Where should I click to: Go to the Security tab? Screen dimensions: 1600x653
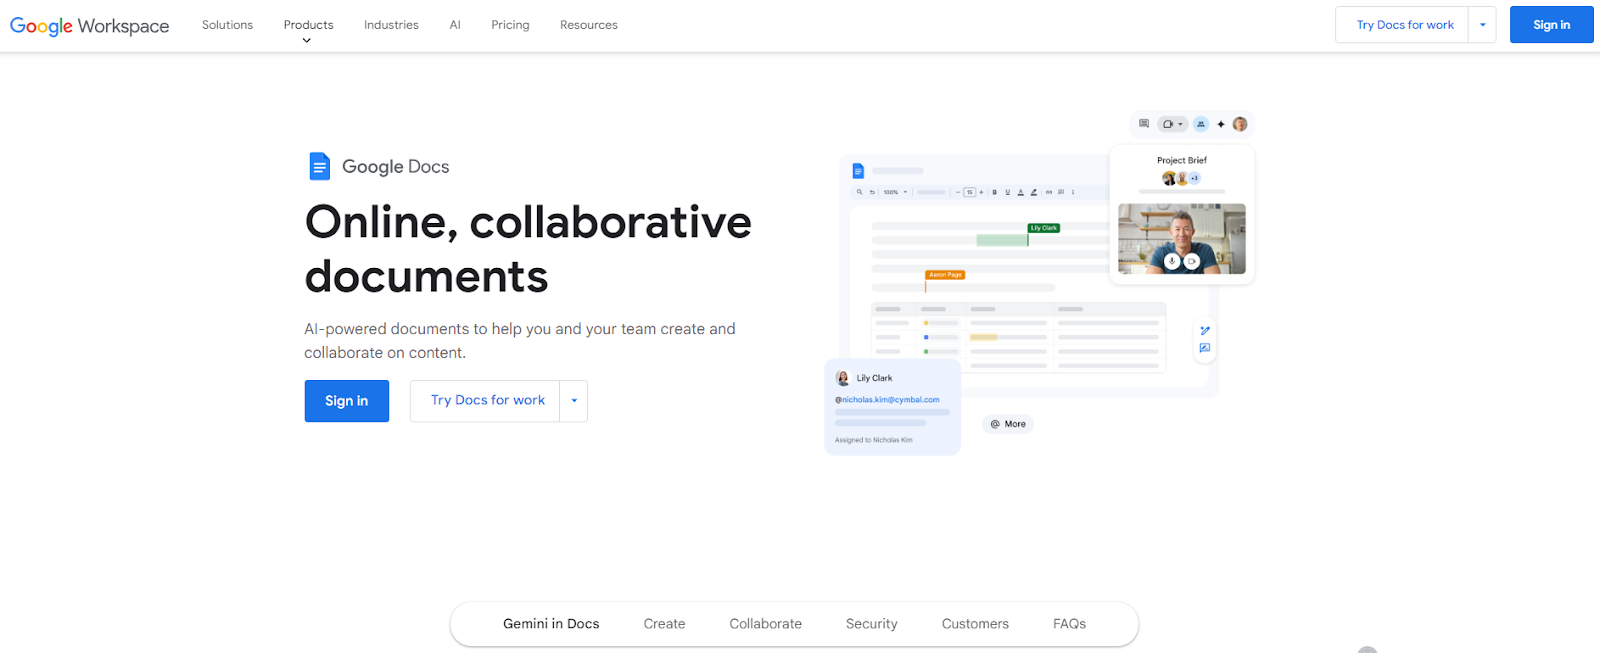tap(872, 624)
